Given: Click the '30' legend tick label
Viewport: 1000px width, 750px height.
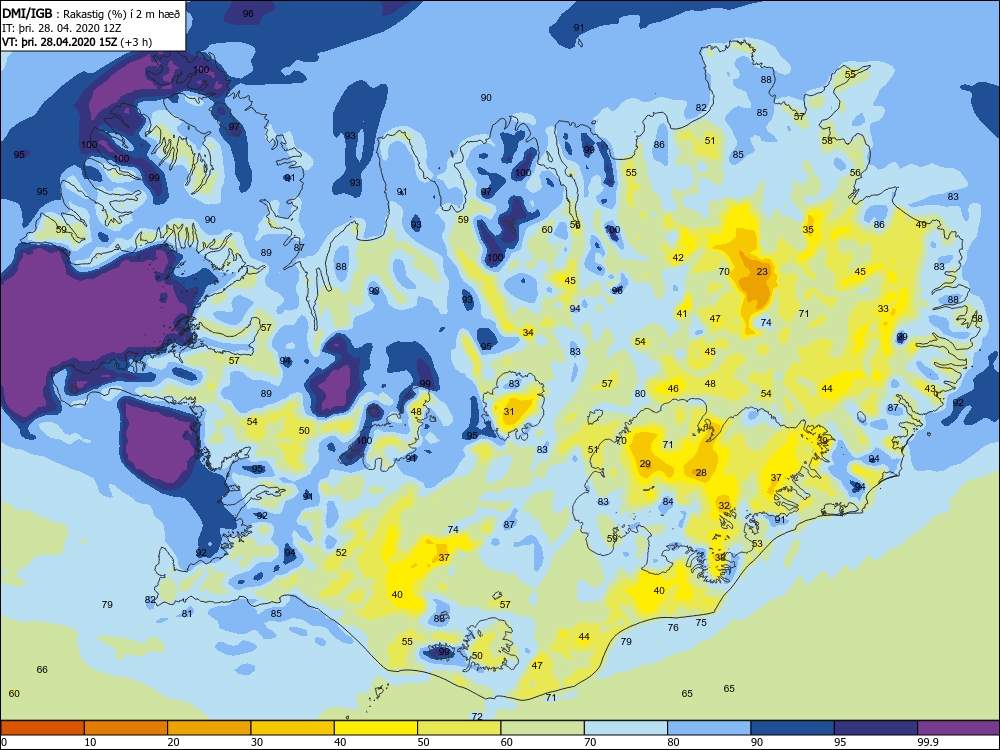Looking at the screenshot, I should tap(257, 742).
